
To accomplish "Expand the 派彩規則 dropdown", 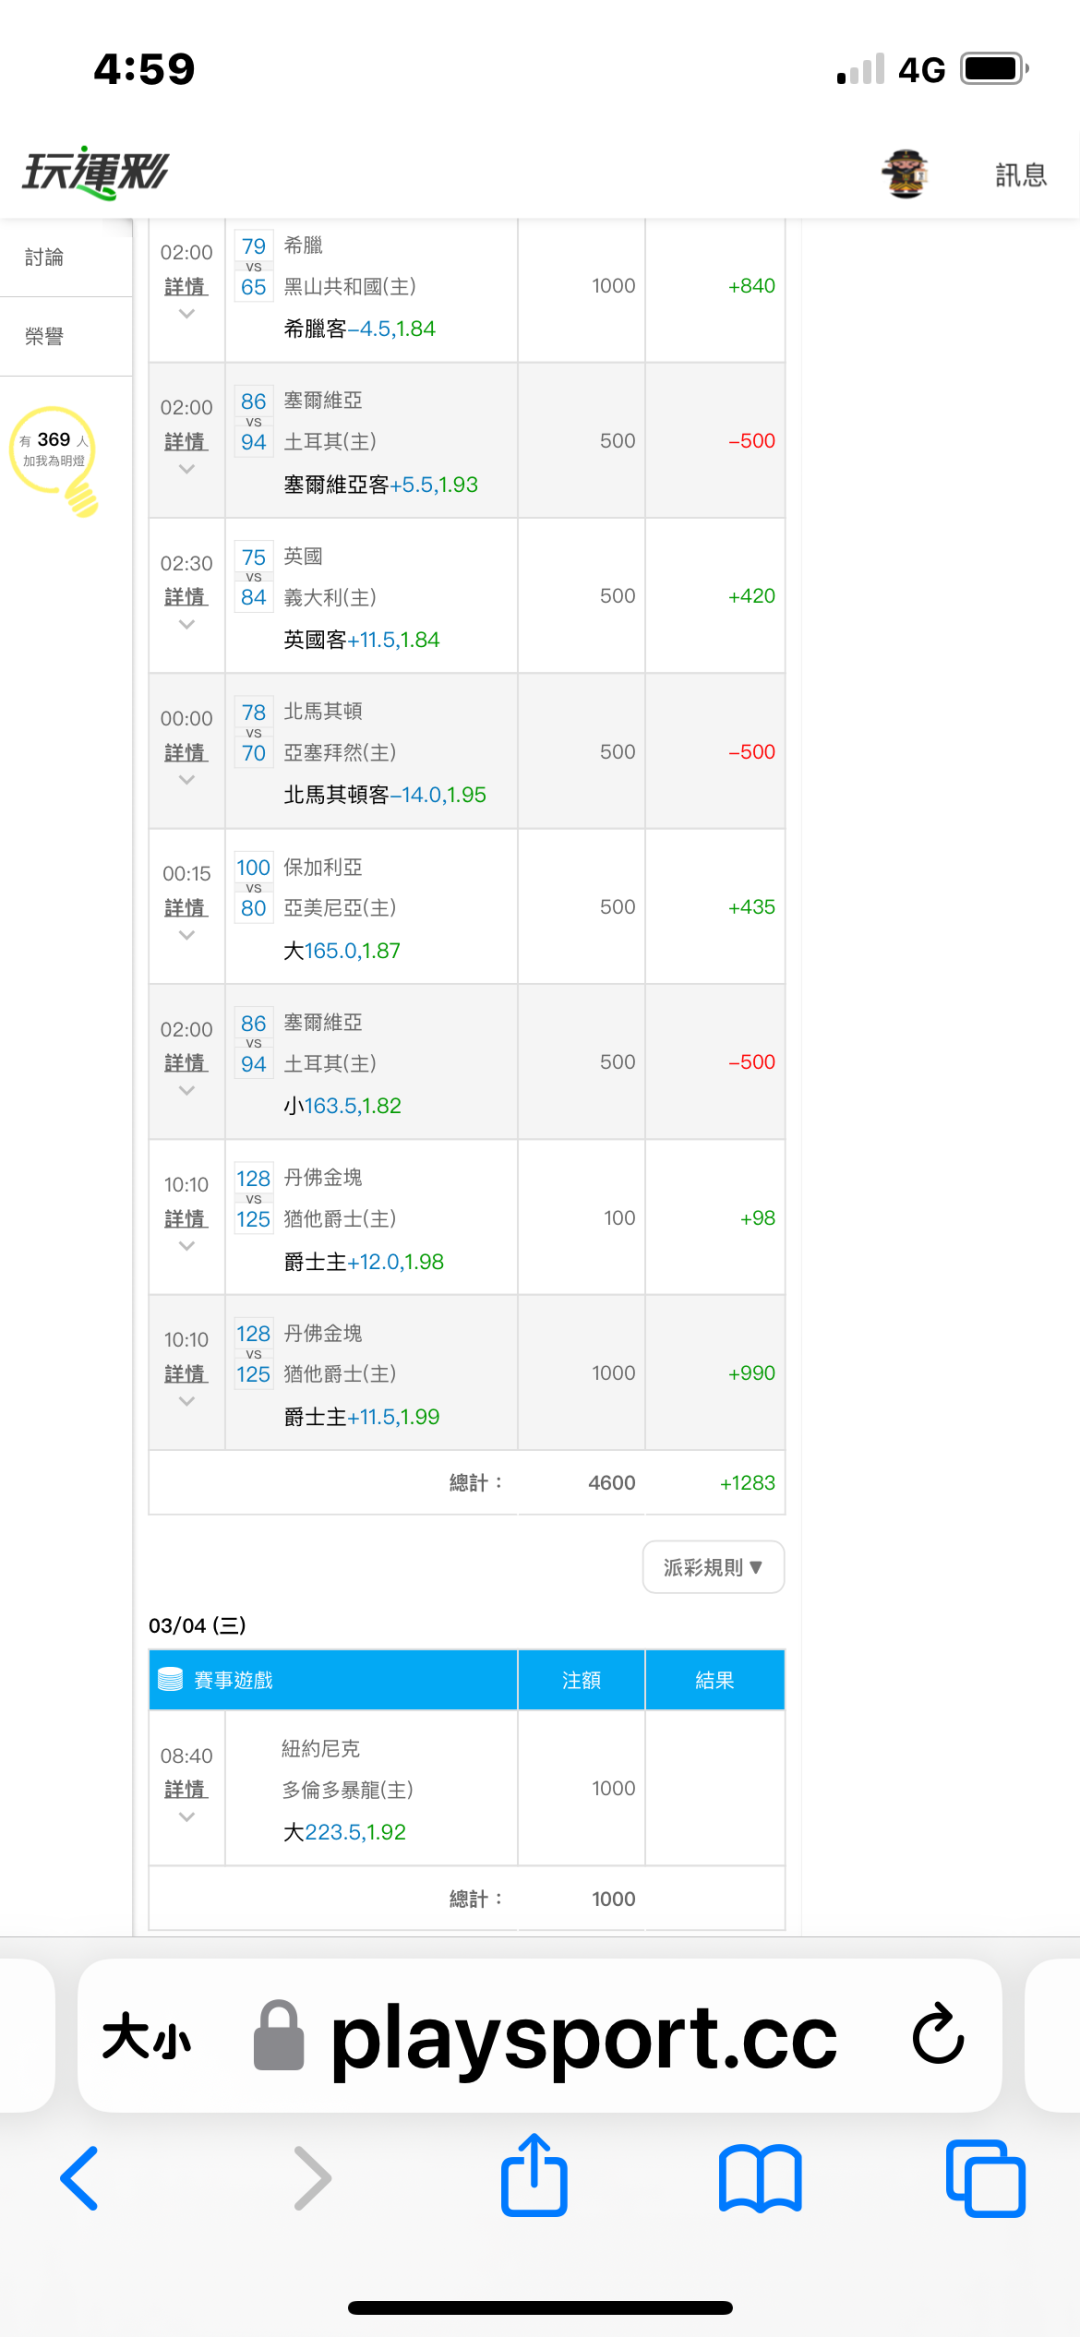I will [x=713, y=1567].
